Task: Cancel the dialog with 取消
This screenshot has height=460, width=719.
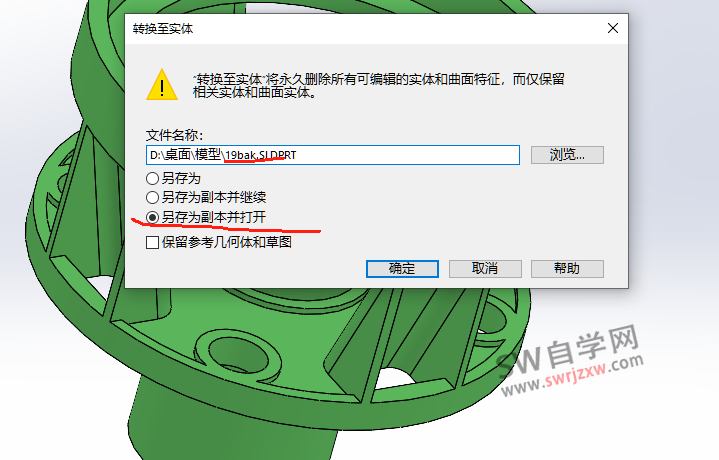Action: pos(485,269)
